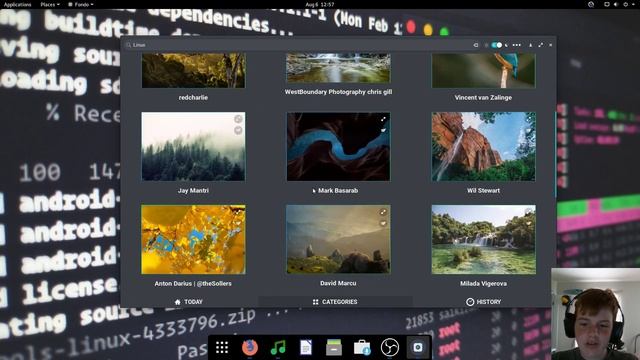Open the redcharlie author link

(193, 98)
